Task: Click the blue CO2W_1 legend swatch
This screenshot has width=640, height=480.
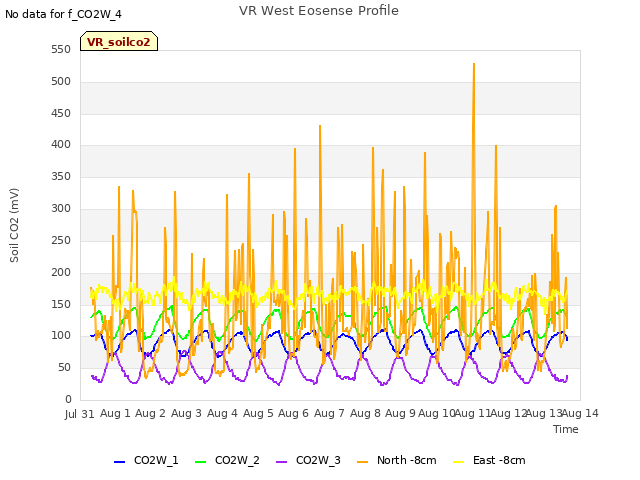Action: 119,462
